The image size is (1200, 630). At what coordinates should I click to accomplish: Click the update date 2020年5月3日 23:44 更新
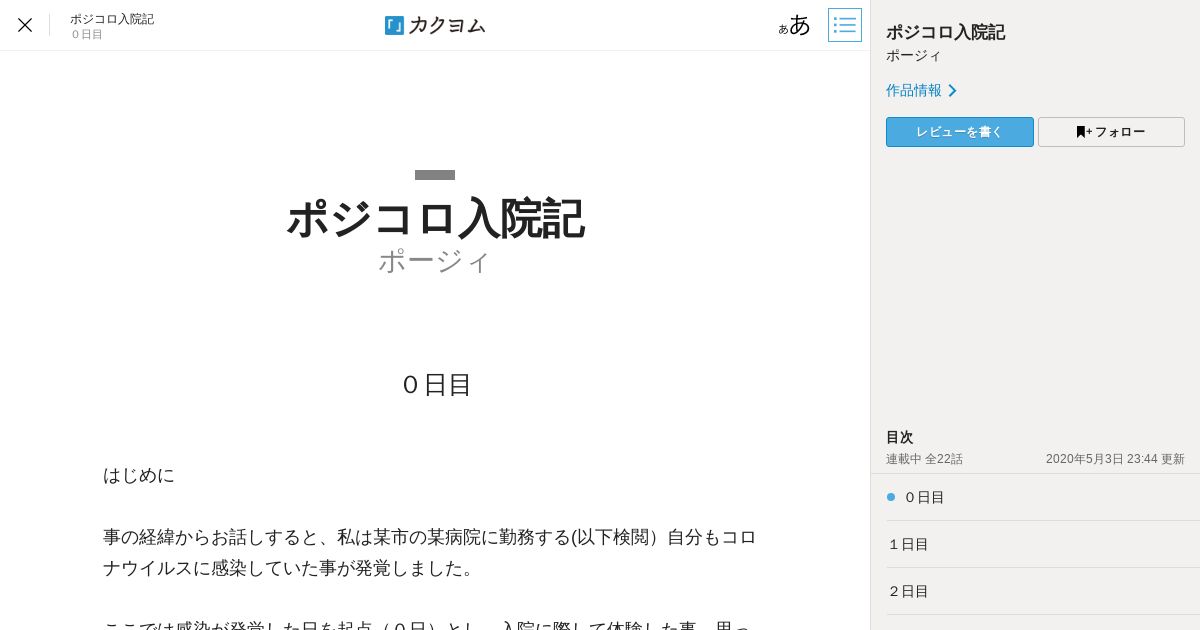click(x=1115, y=459)
